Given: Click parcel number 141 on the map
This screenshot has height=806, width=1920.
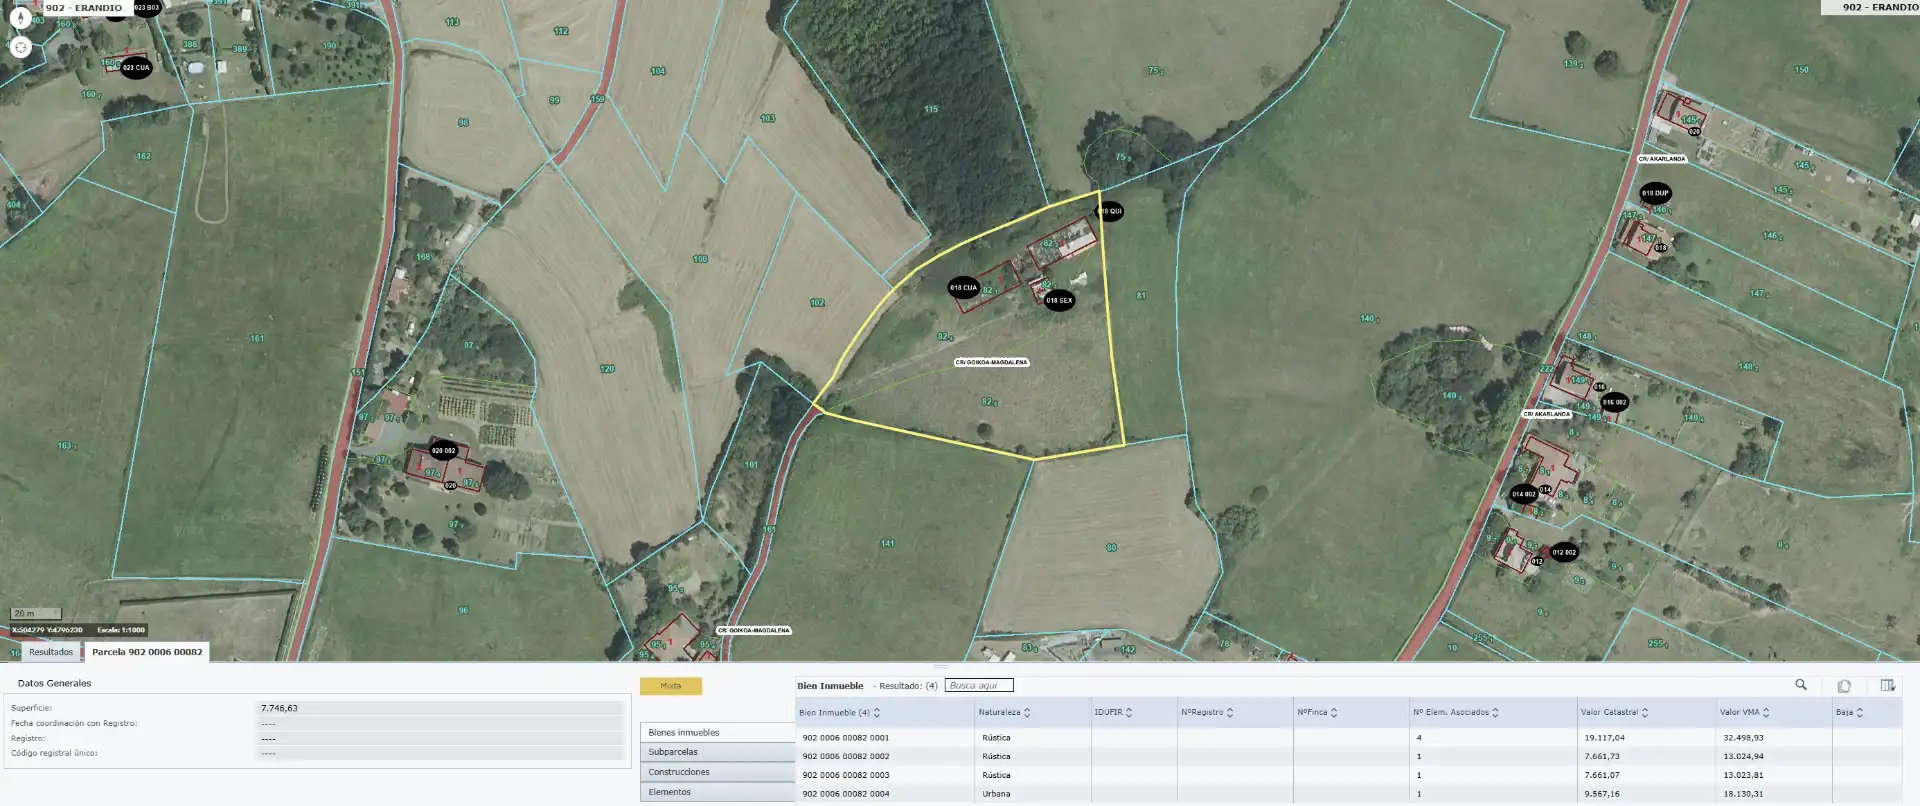Looking at the screenshot, I should point(887,544).
